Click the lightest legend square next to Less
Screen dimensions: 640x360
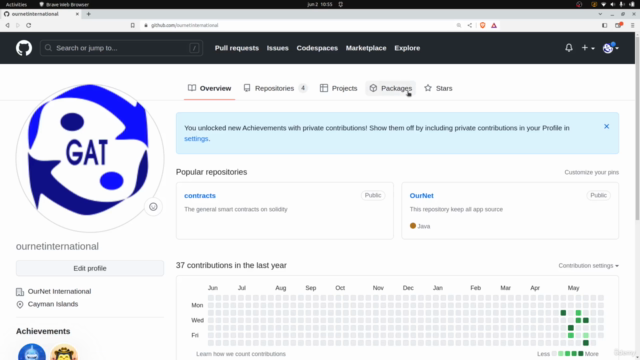click(x=554, y=353)
